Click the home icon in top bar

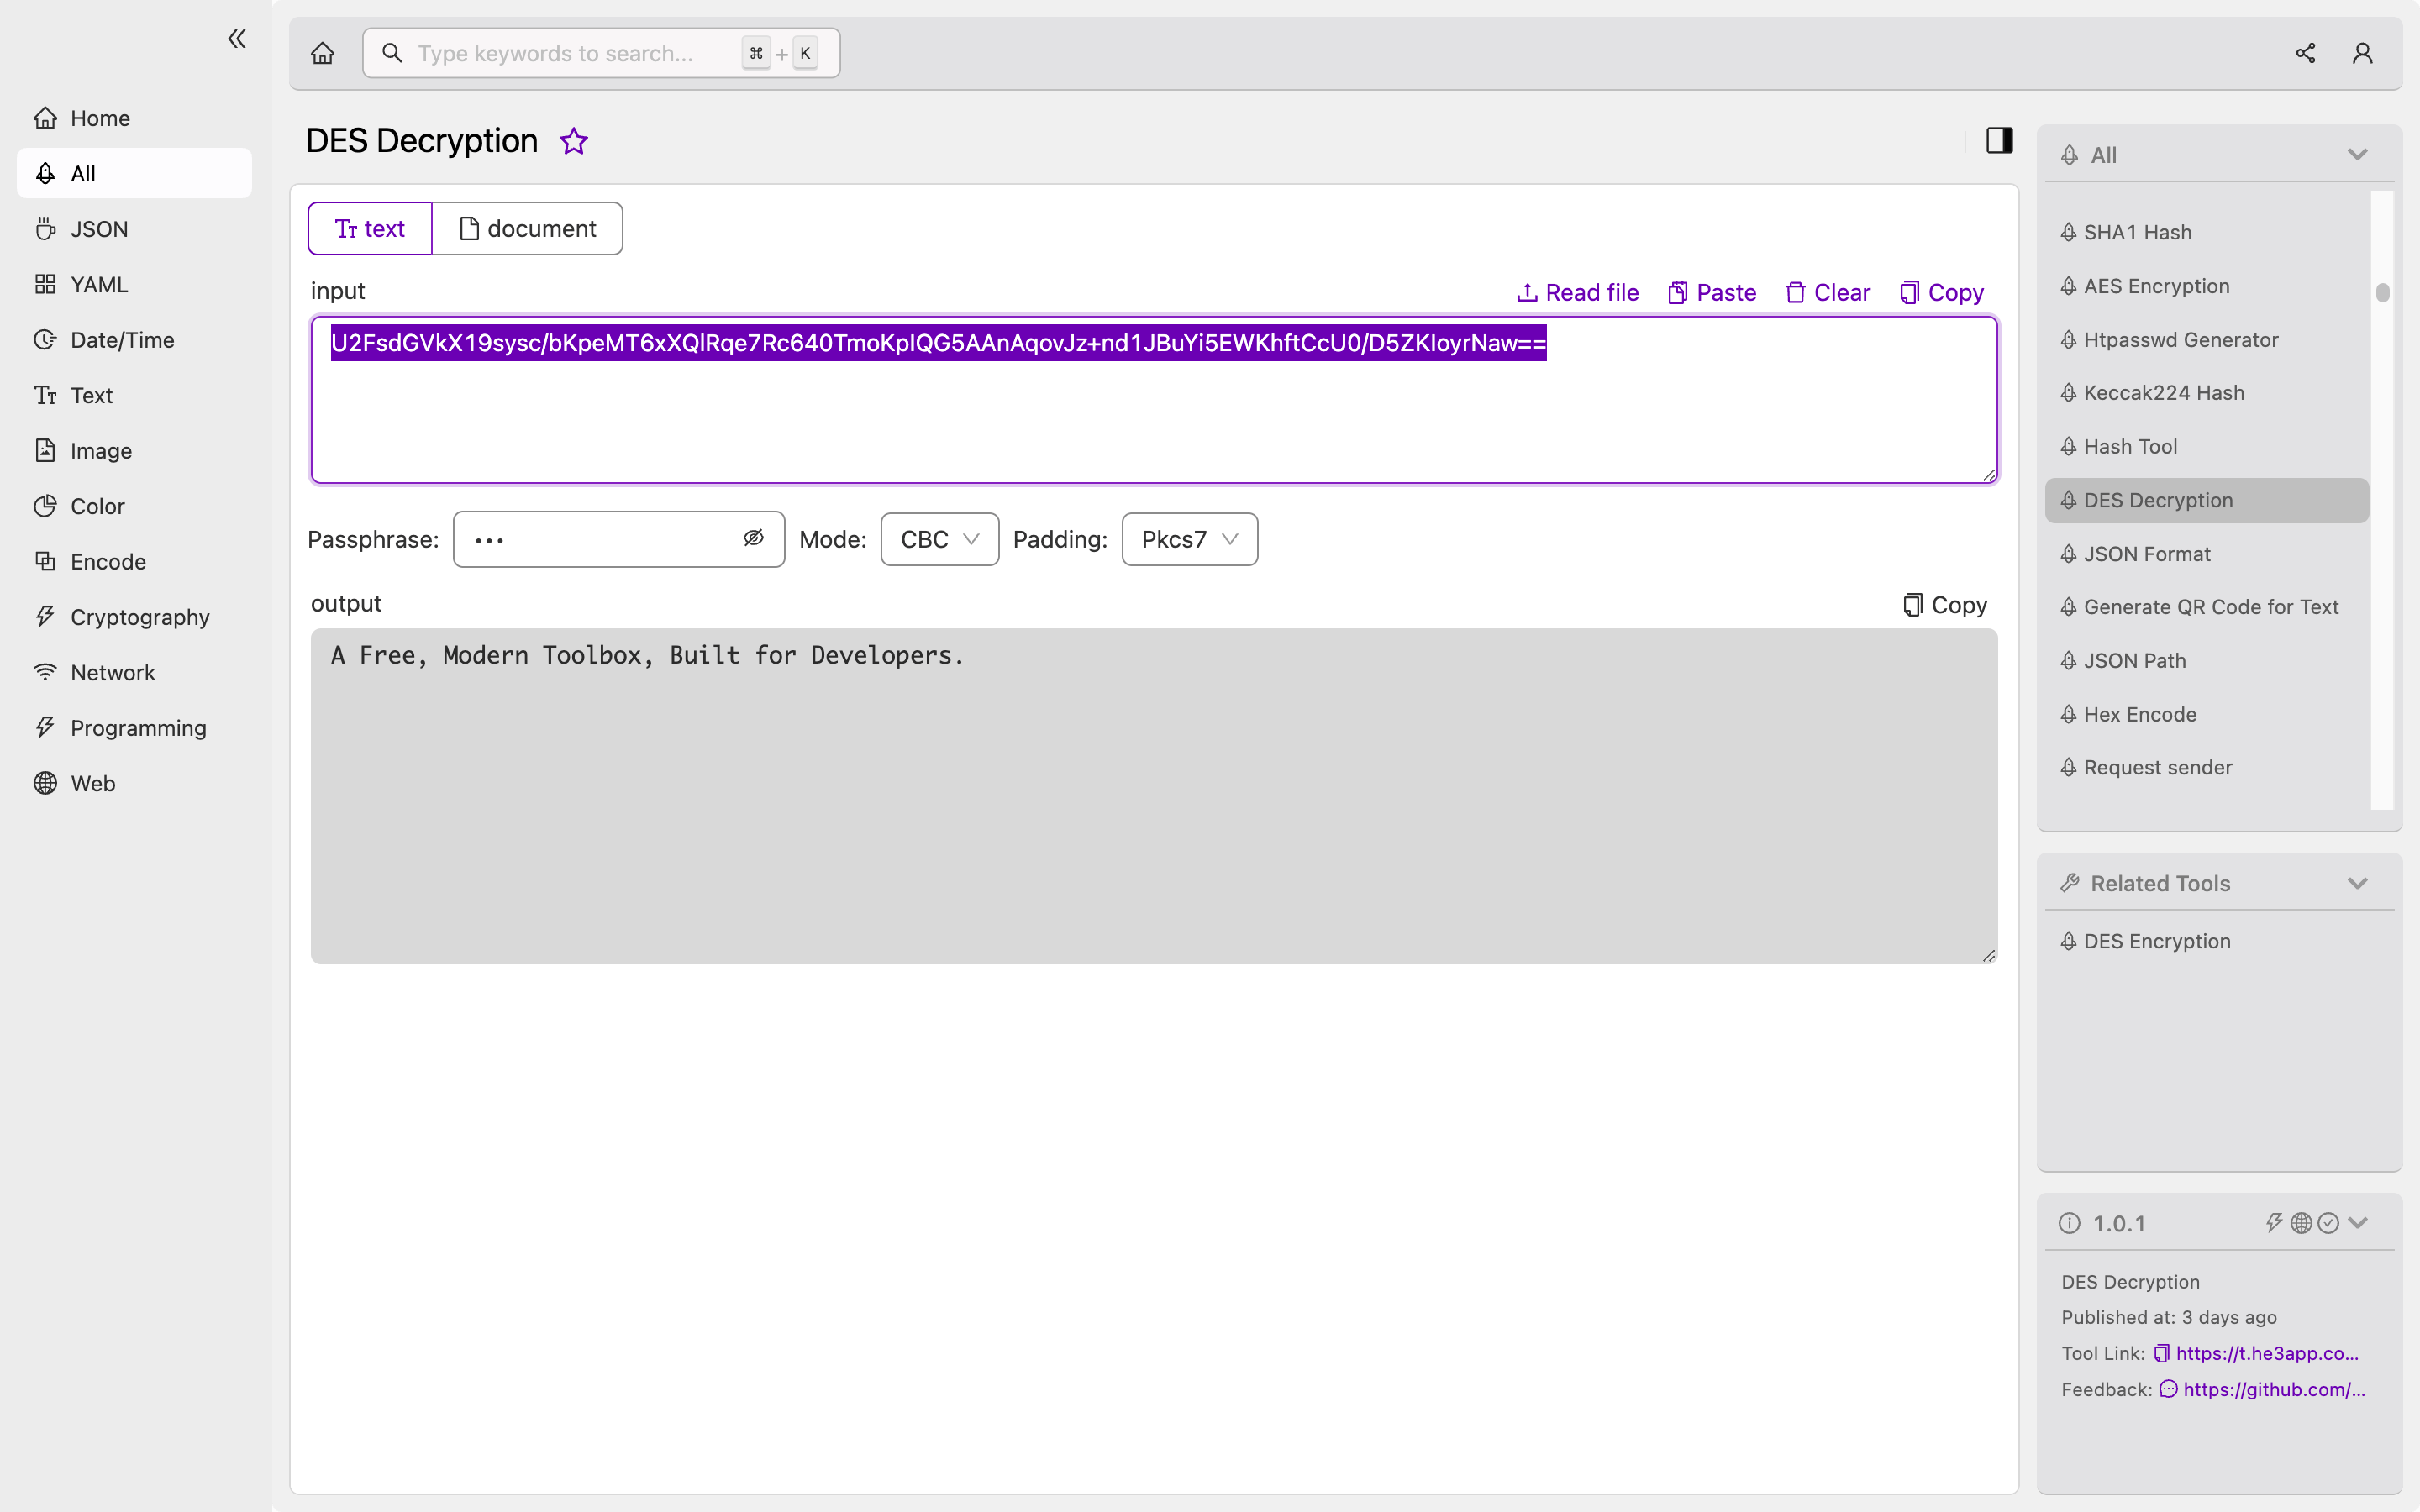322,53
